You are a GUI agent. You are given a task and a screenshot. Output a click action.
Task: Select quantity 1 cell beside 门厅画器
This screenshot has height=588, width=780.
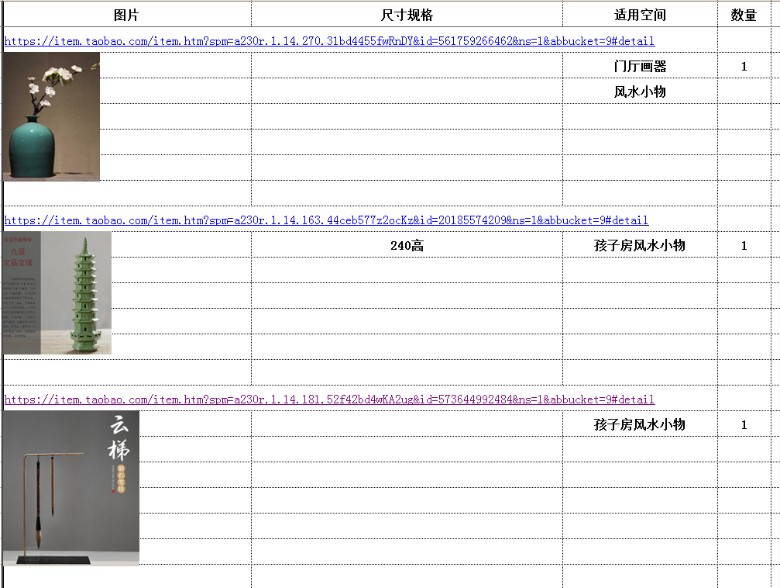(743, 66)
